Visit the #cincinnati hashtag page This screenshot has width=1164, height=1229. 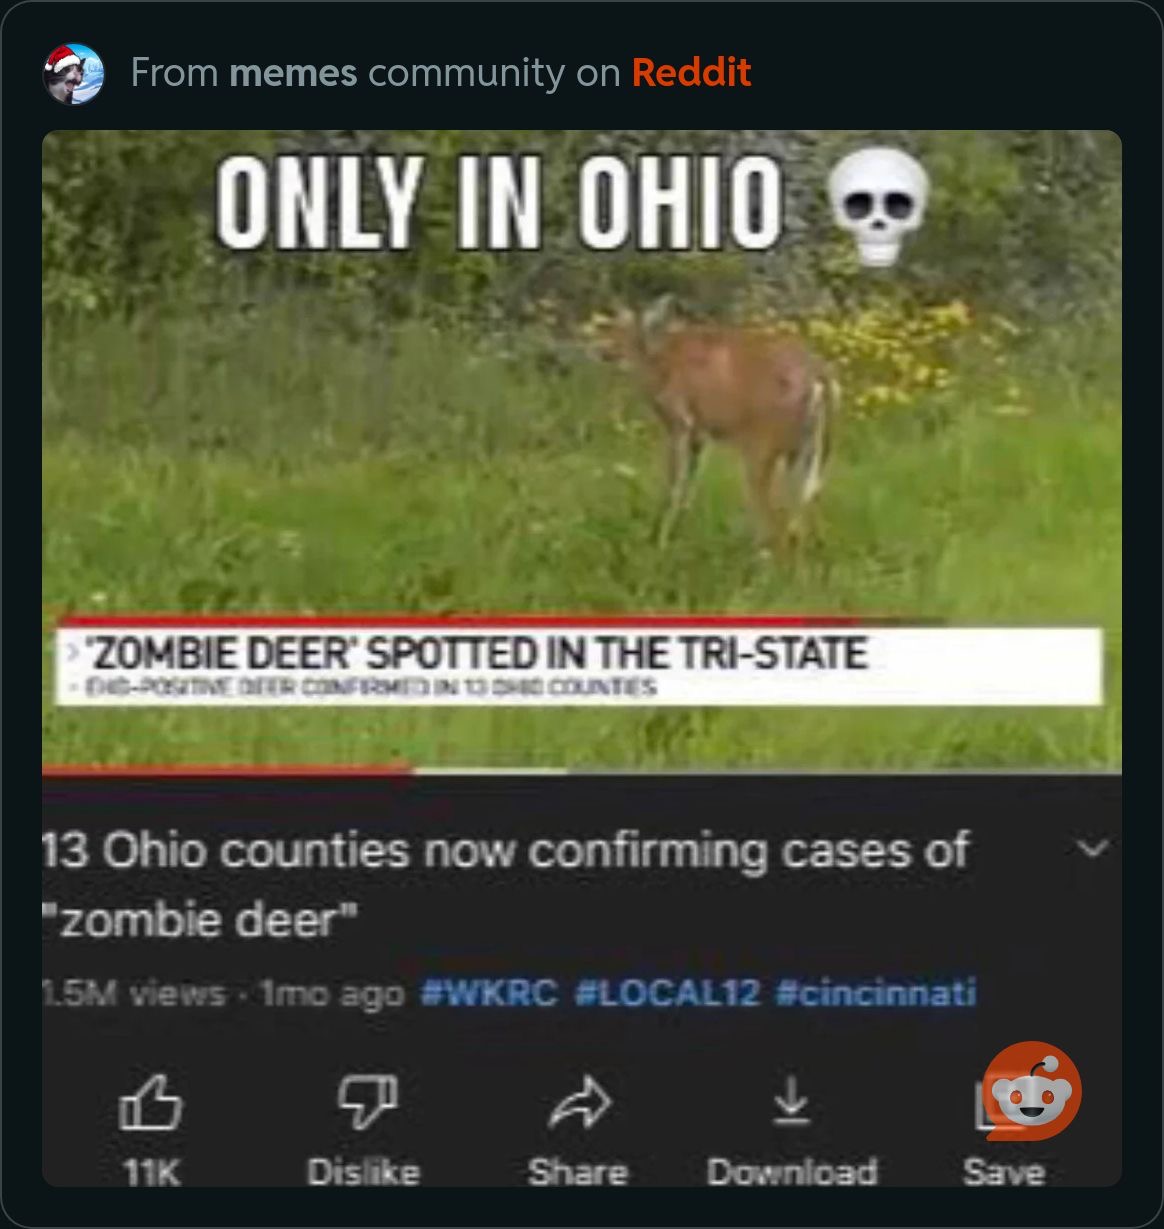(x=876, y=993)
